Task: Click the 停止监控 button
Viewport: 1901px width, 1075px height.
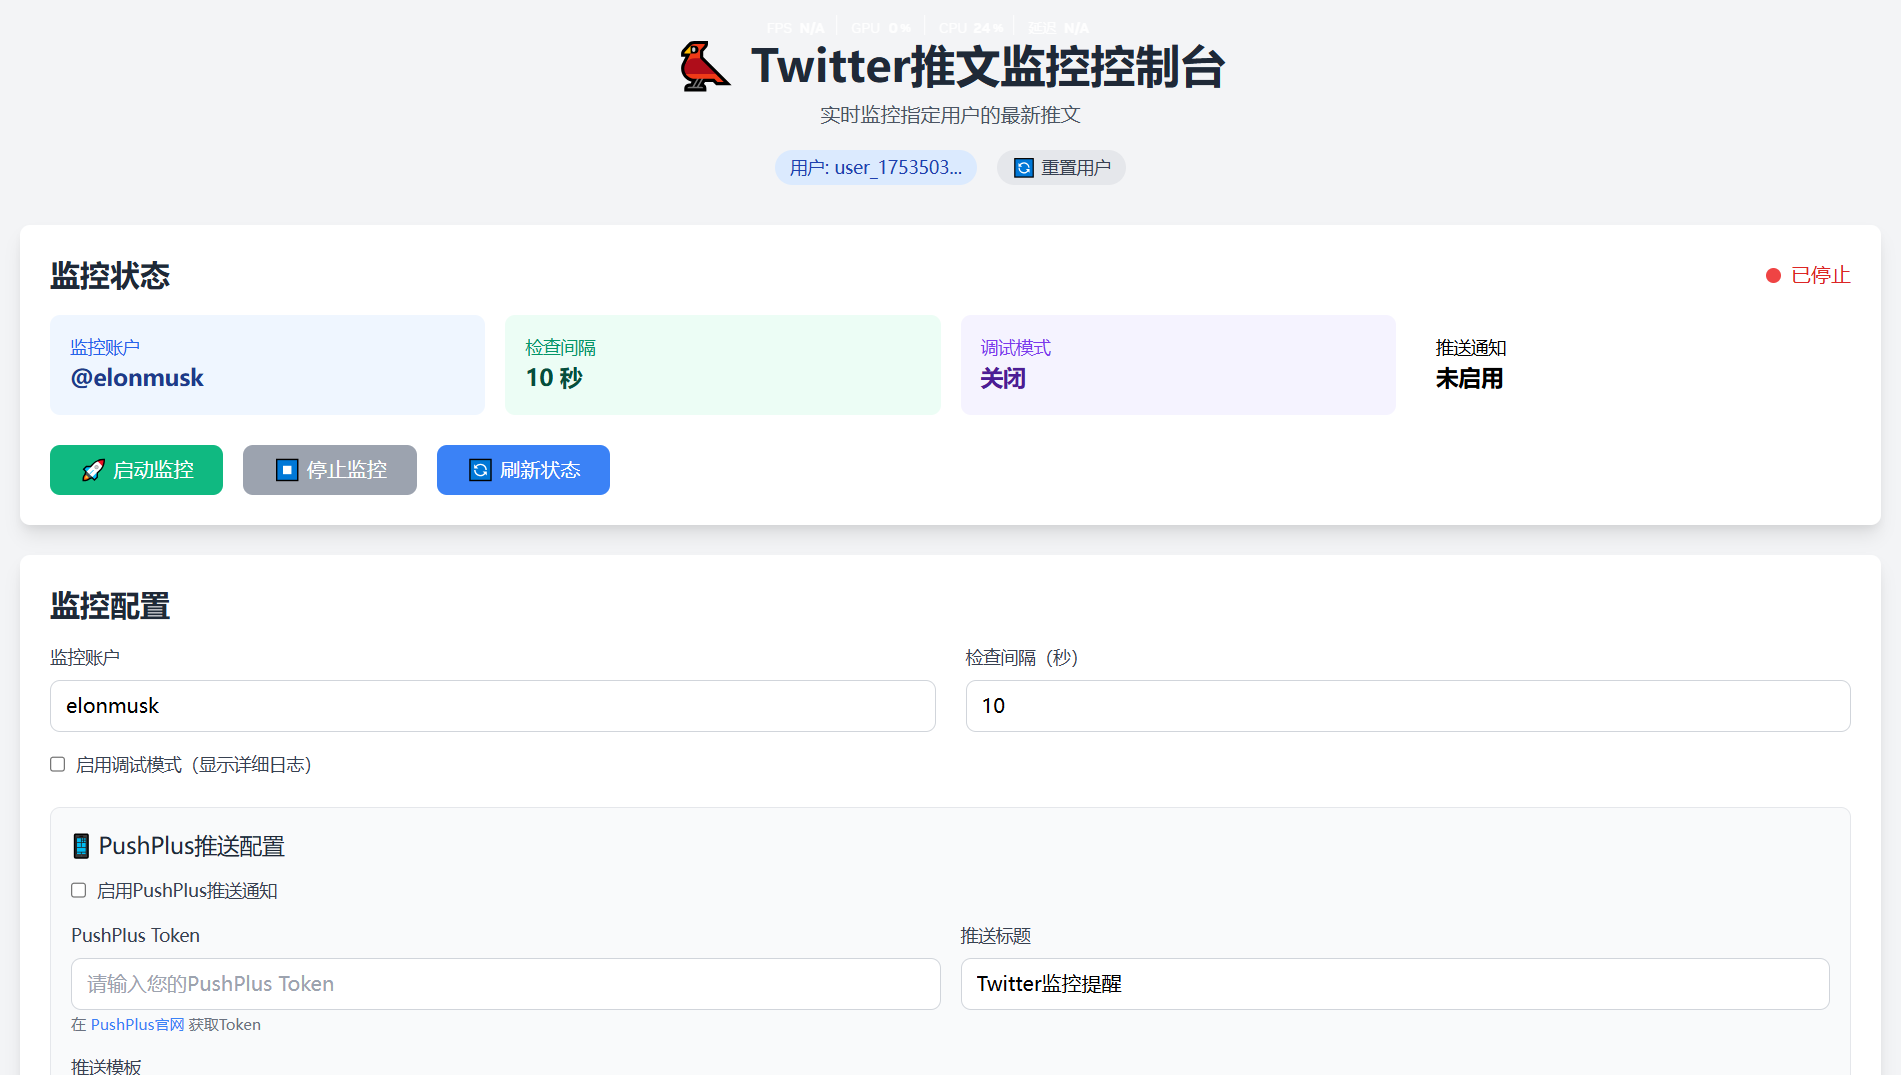Action: 330,470
